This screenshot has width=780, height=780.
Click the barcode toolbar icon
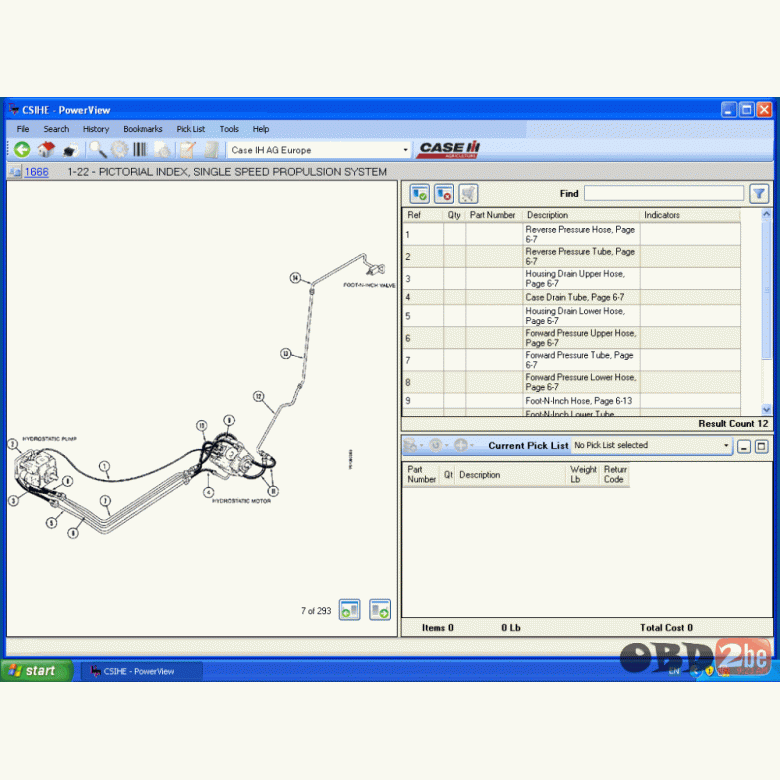point(140,150)
